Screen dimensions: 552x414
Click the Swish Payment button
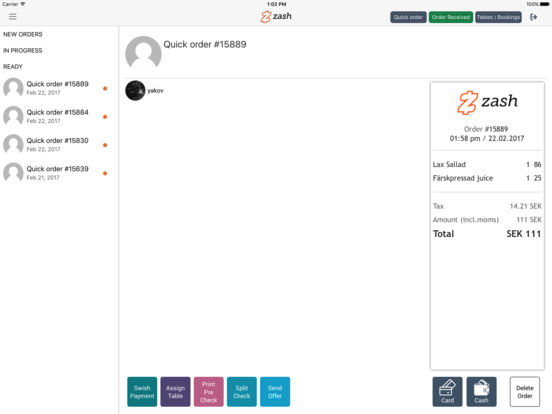[x=142, y=391]
